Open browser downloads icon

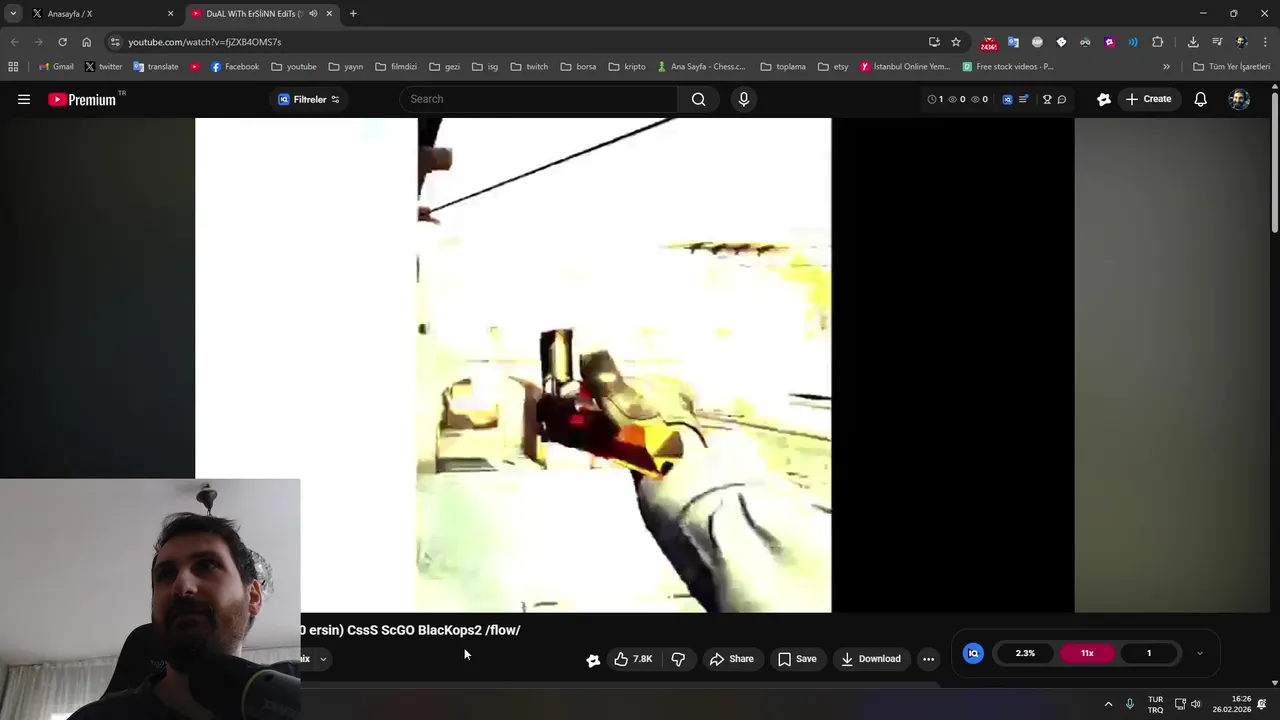point(1193,42)
